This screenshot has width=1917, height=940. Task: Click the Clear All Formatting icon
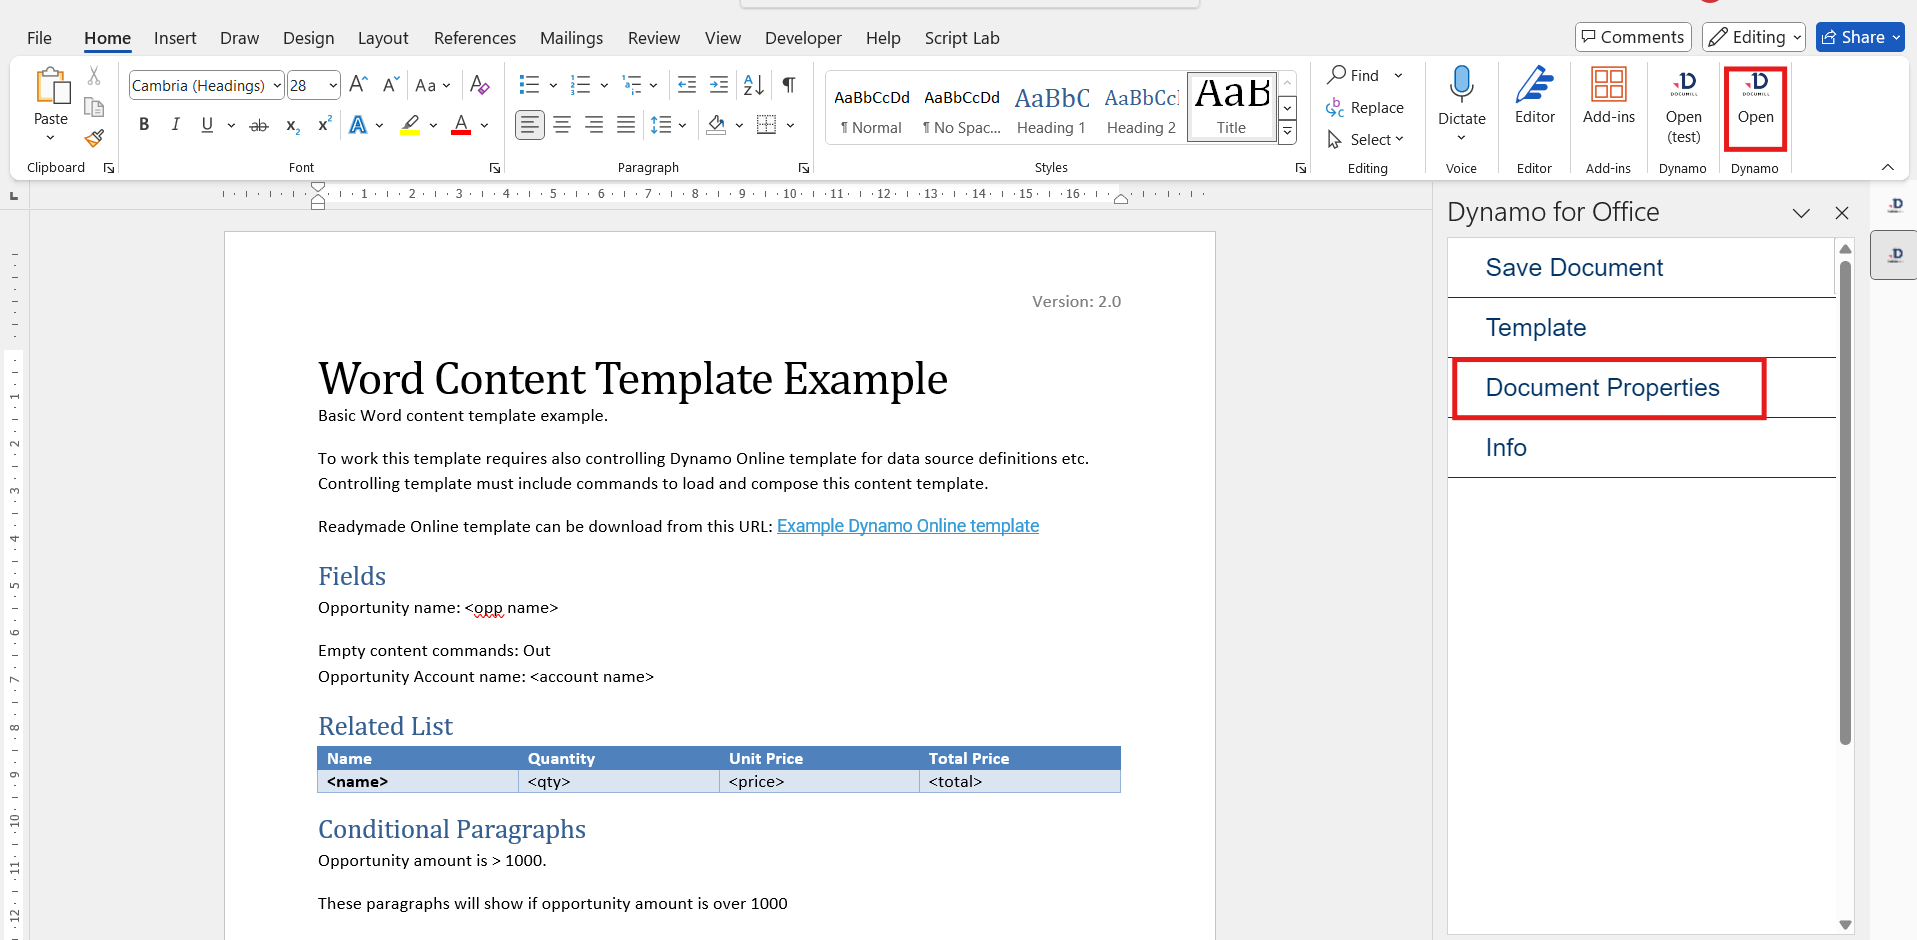click(x=480, y=85)
